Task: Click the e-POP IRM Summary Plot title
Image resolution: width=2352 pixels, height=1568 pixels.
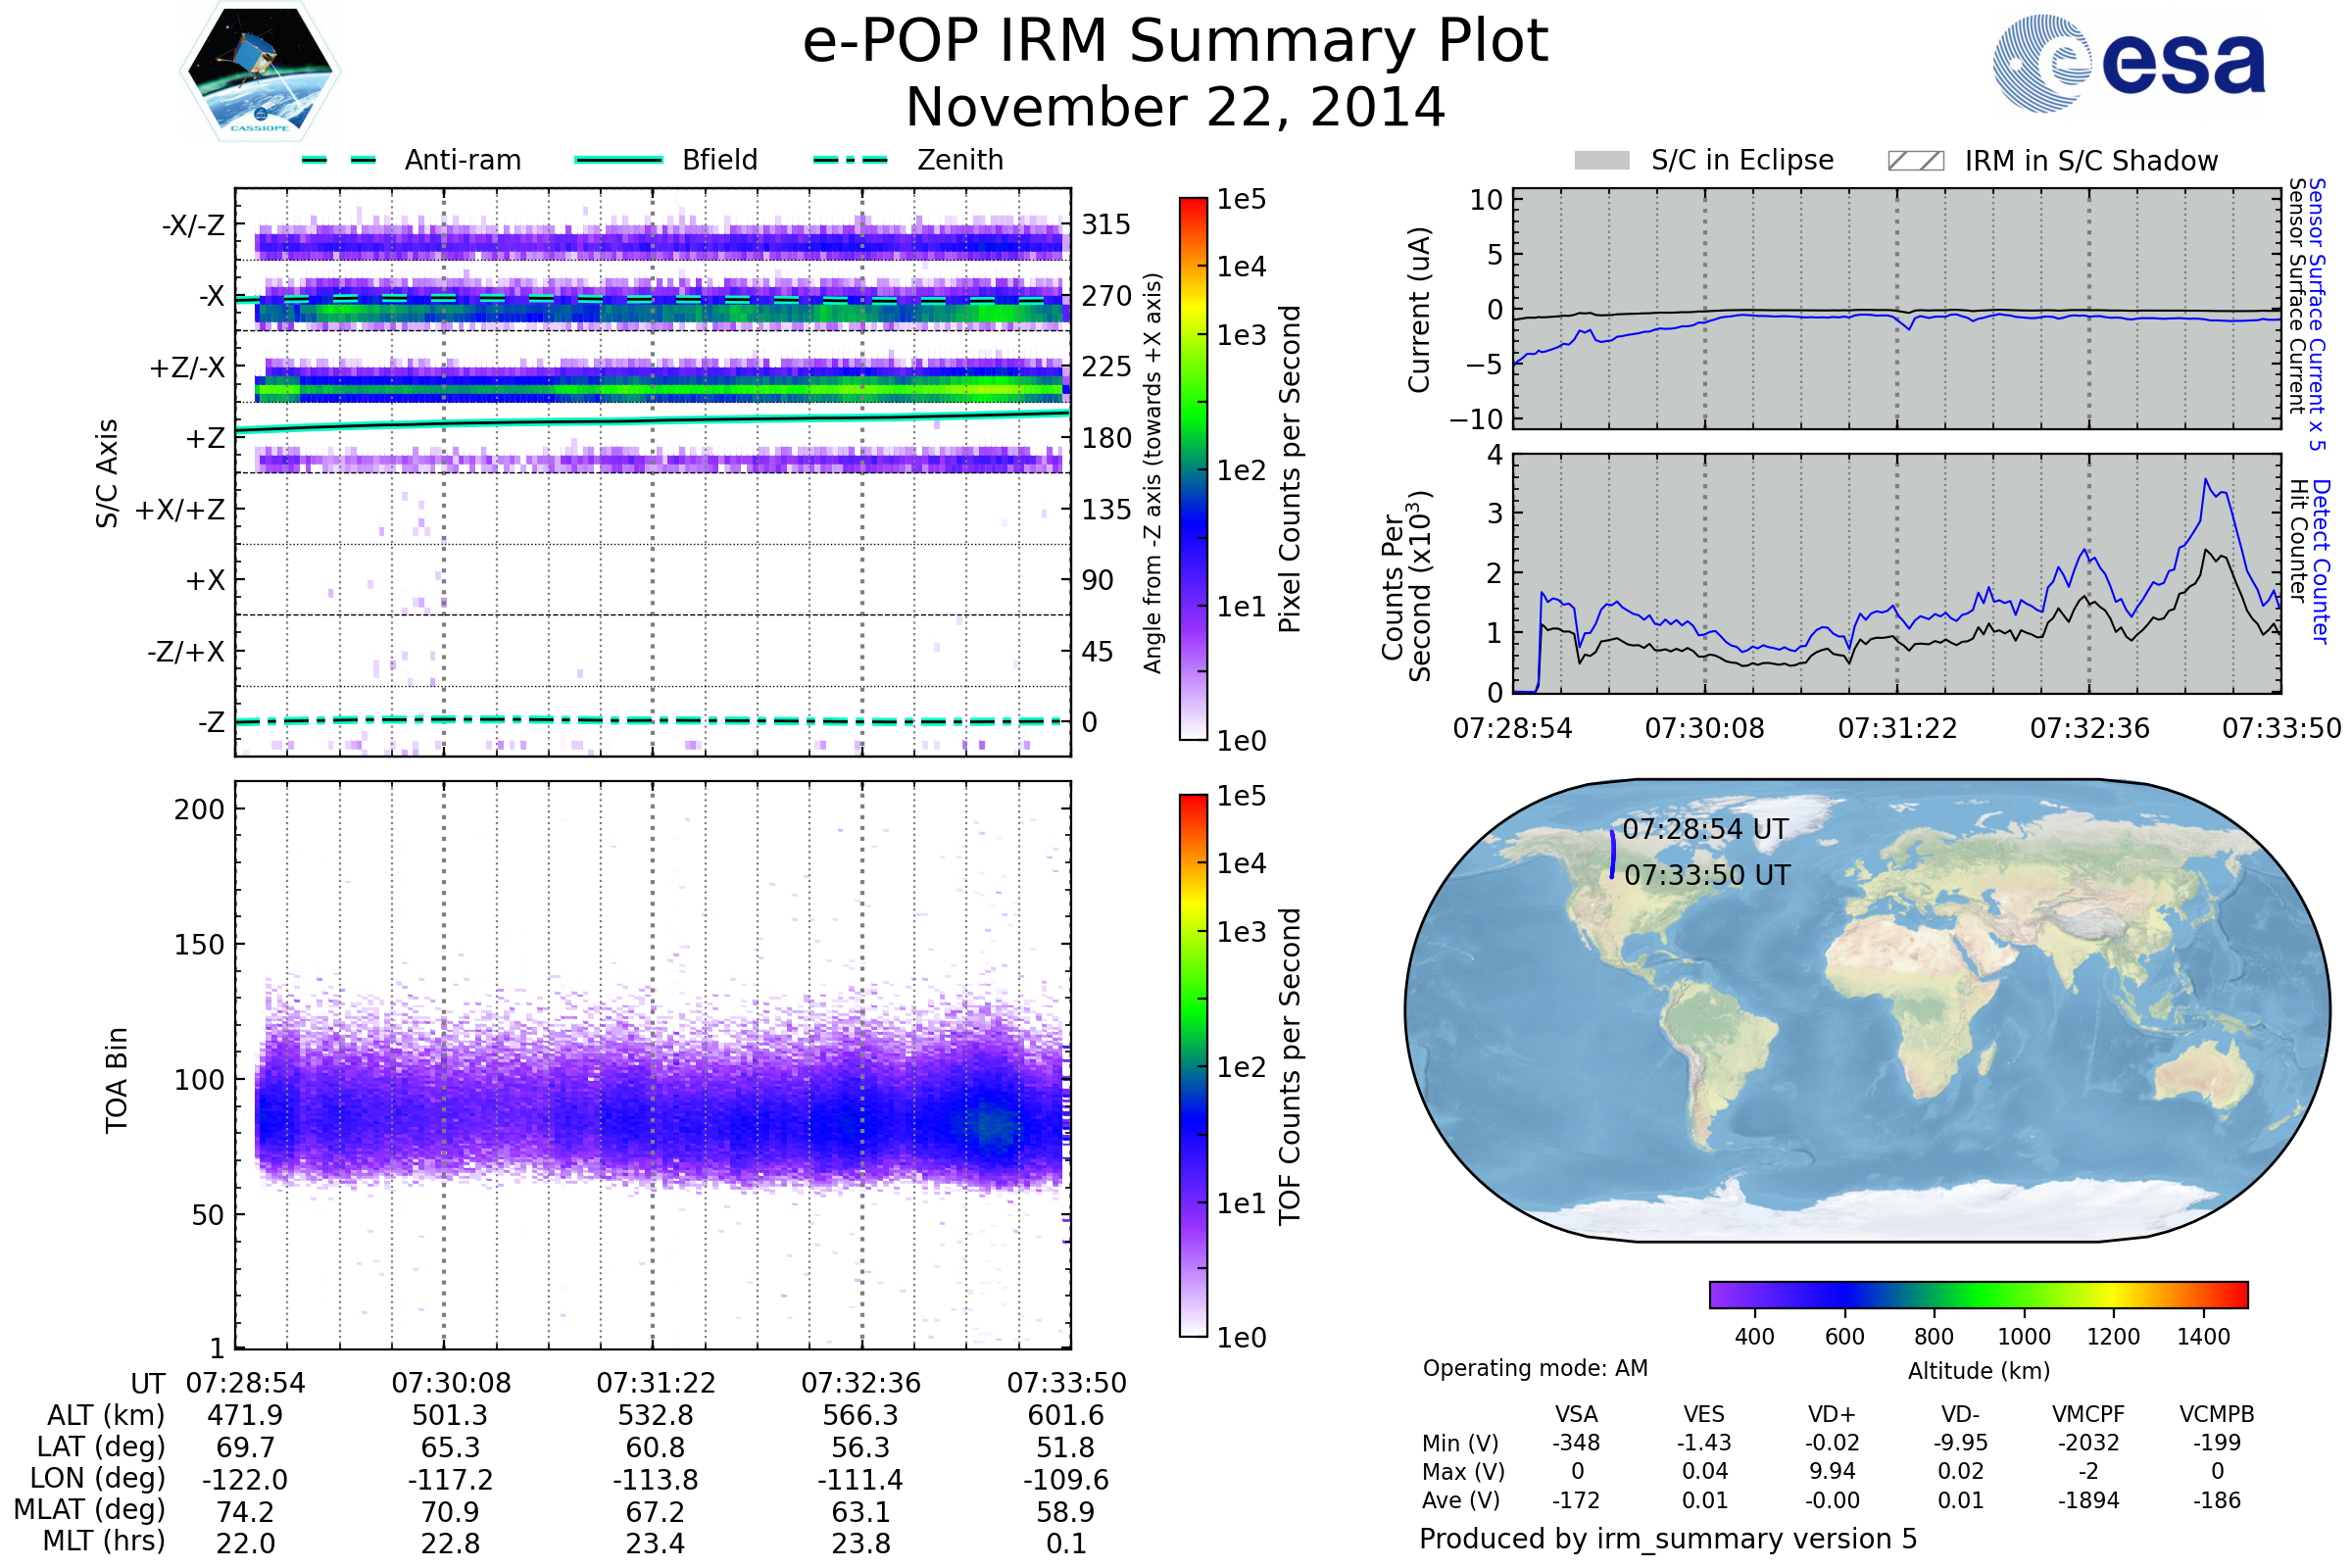Action: 1175,42
